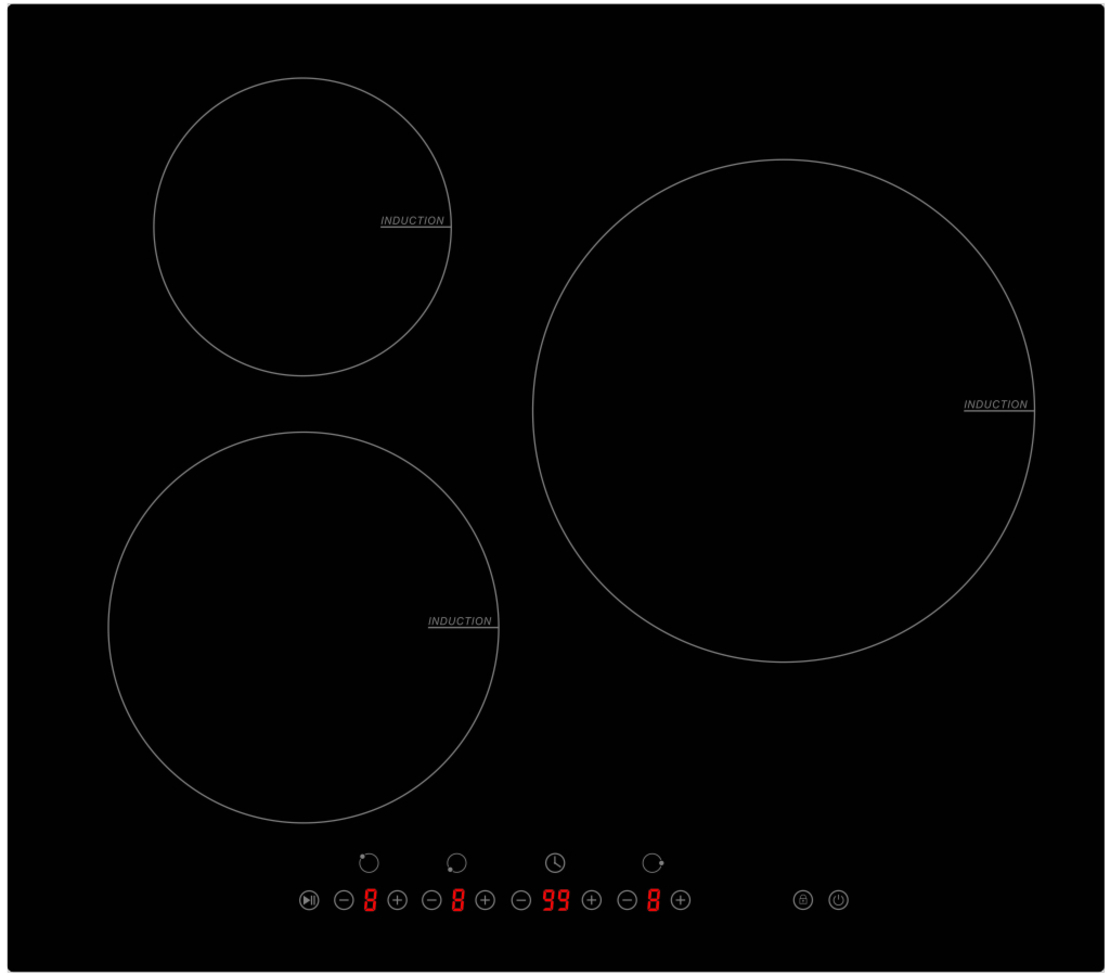The height and width of the screenshot is (976, 1110).
Task: Tap the bottom-left burner zone indicator icon
Action: click(456, 863)
